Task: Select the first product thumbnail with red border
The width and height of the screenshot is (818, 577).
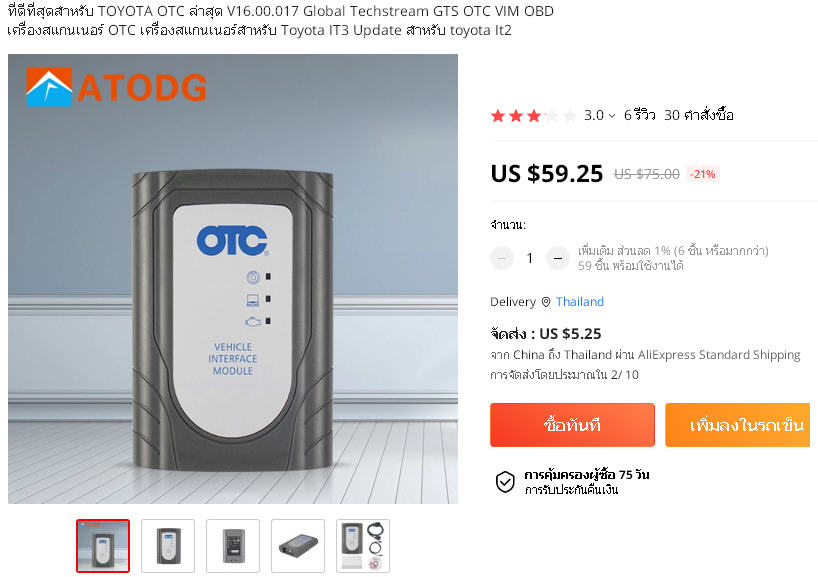Action: [103, 546]
